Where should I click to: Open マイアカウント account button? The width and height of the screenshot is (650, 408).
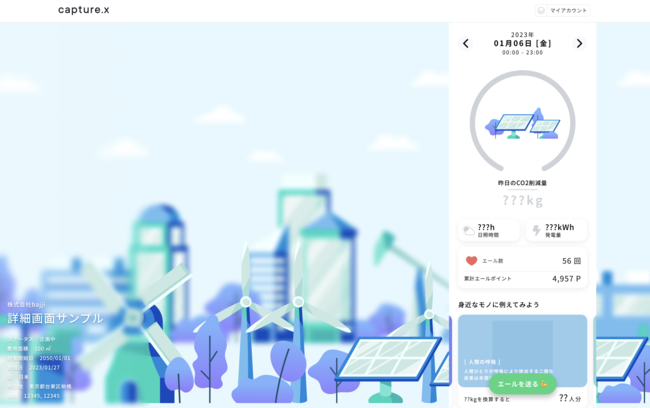click(563, 10)
